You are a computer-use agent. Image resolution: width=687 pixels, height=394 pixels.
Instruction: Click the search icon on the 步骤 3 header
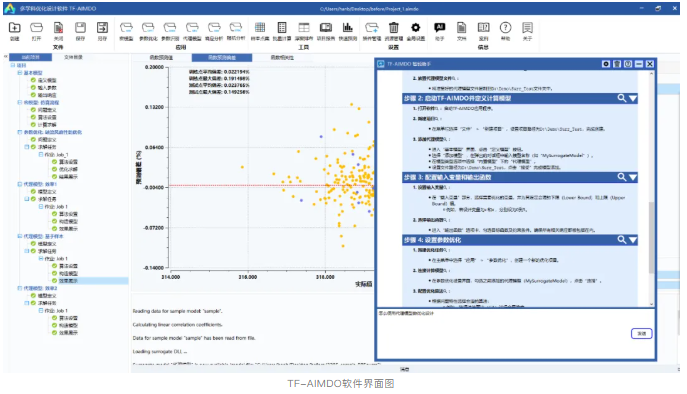click(622, 177)
